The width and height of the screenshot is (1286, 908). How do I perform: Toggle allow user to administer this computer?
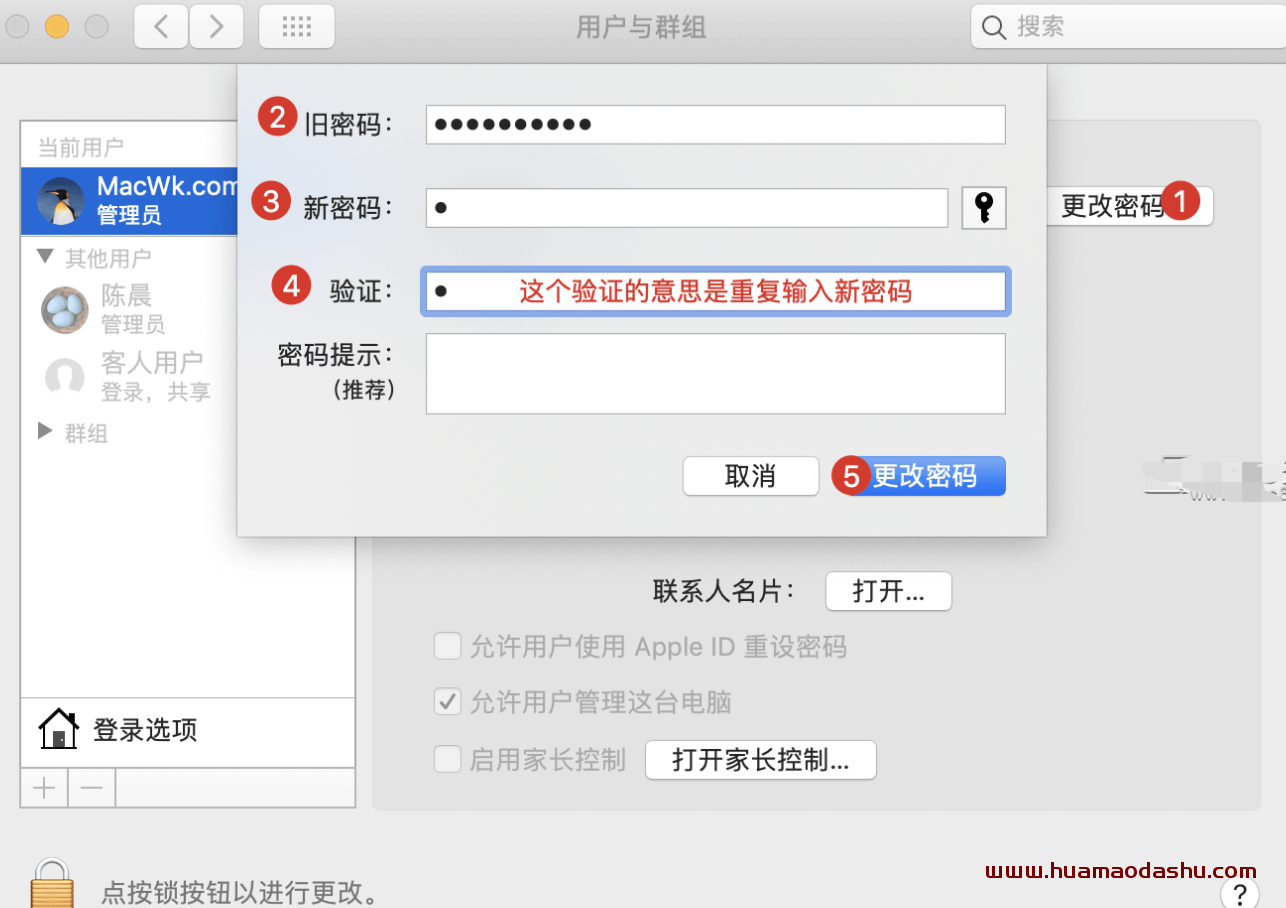click(447, 701)
